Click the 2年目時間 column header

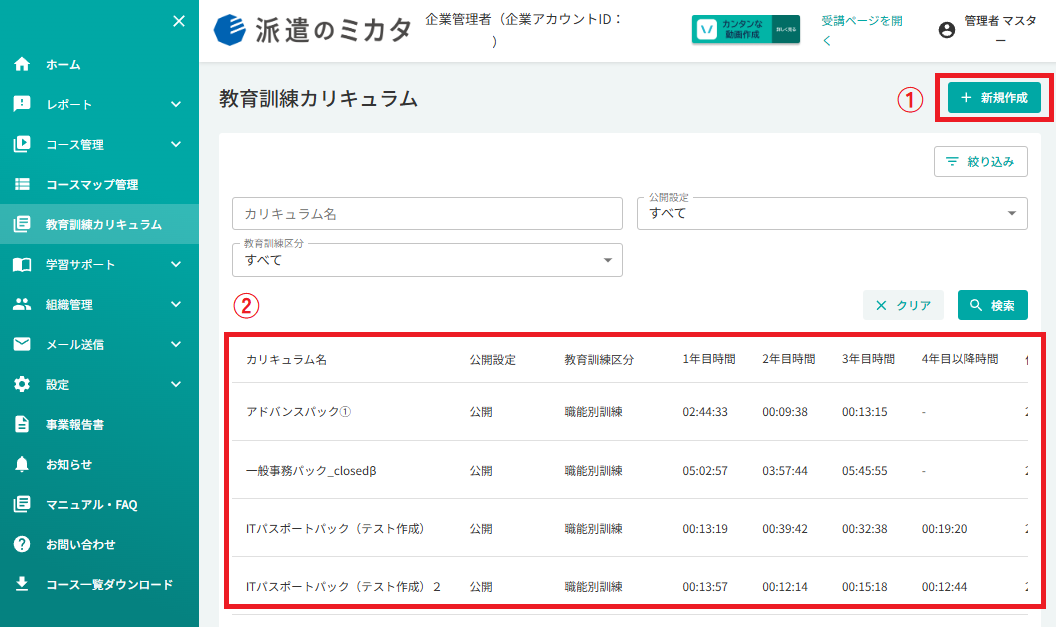pos(789,359)
